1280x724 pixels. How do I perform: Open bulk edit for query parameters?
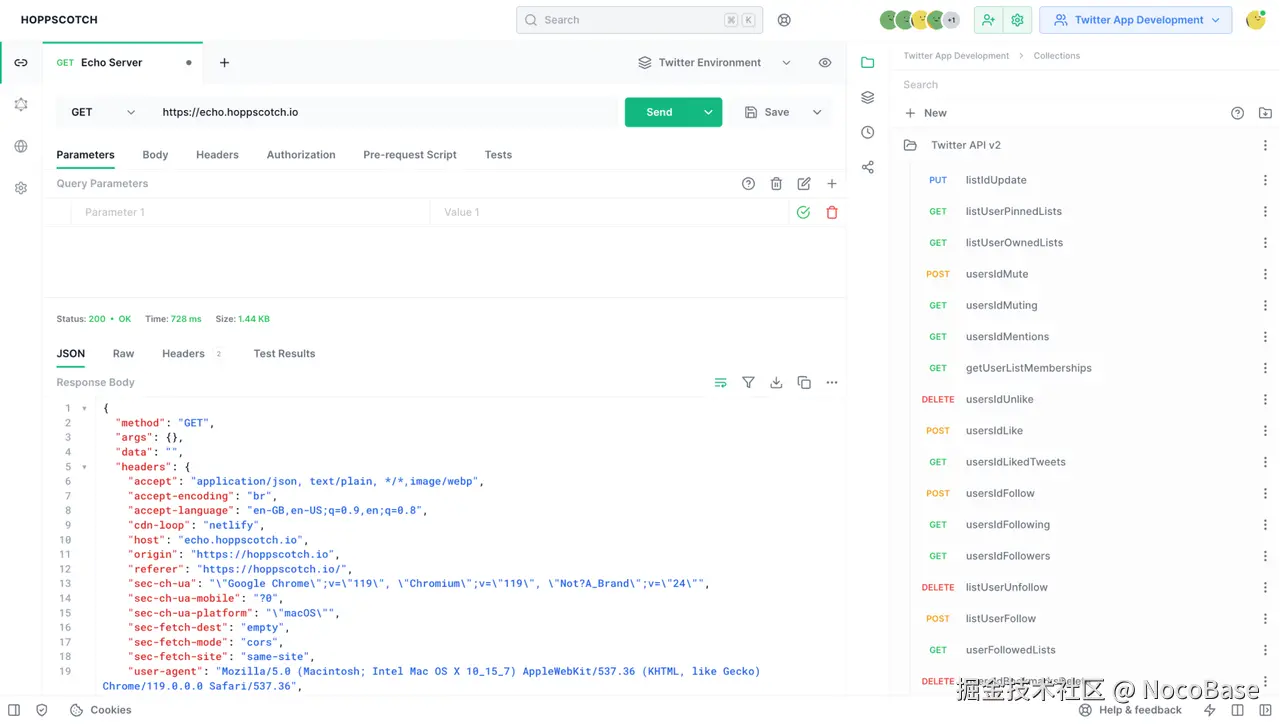coord(804,184)
